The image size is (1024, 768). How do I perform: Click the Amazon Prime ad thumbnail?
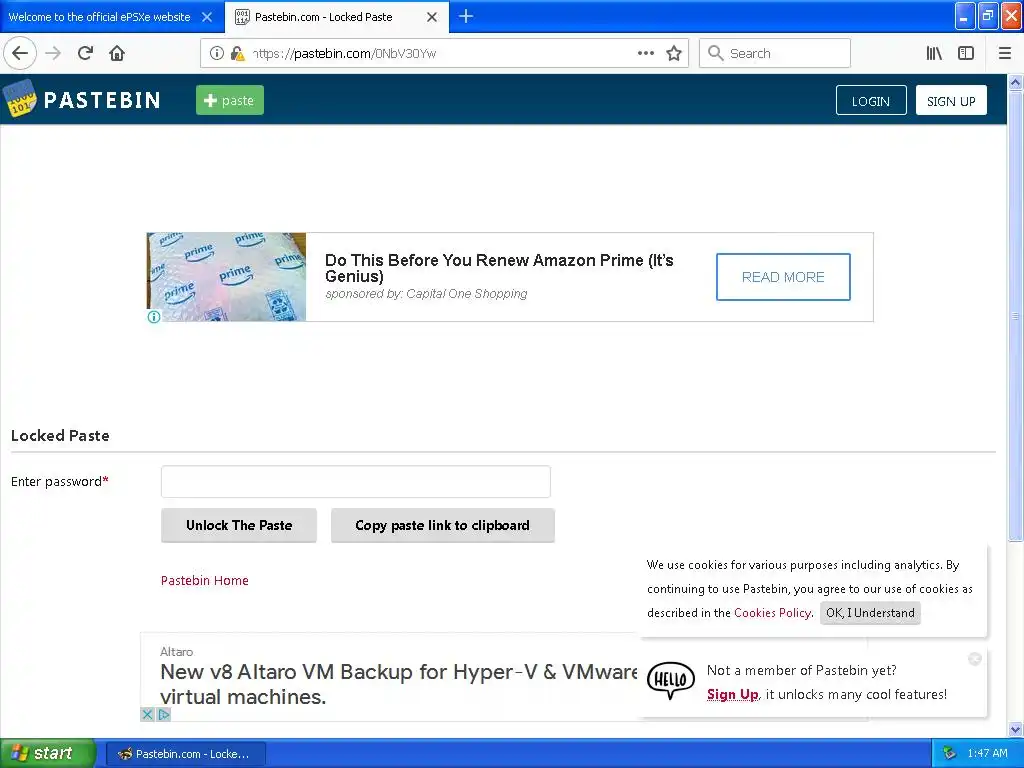[226, 277]
